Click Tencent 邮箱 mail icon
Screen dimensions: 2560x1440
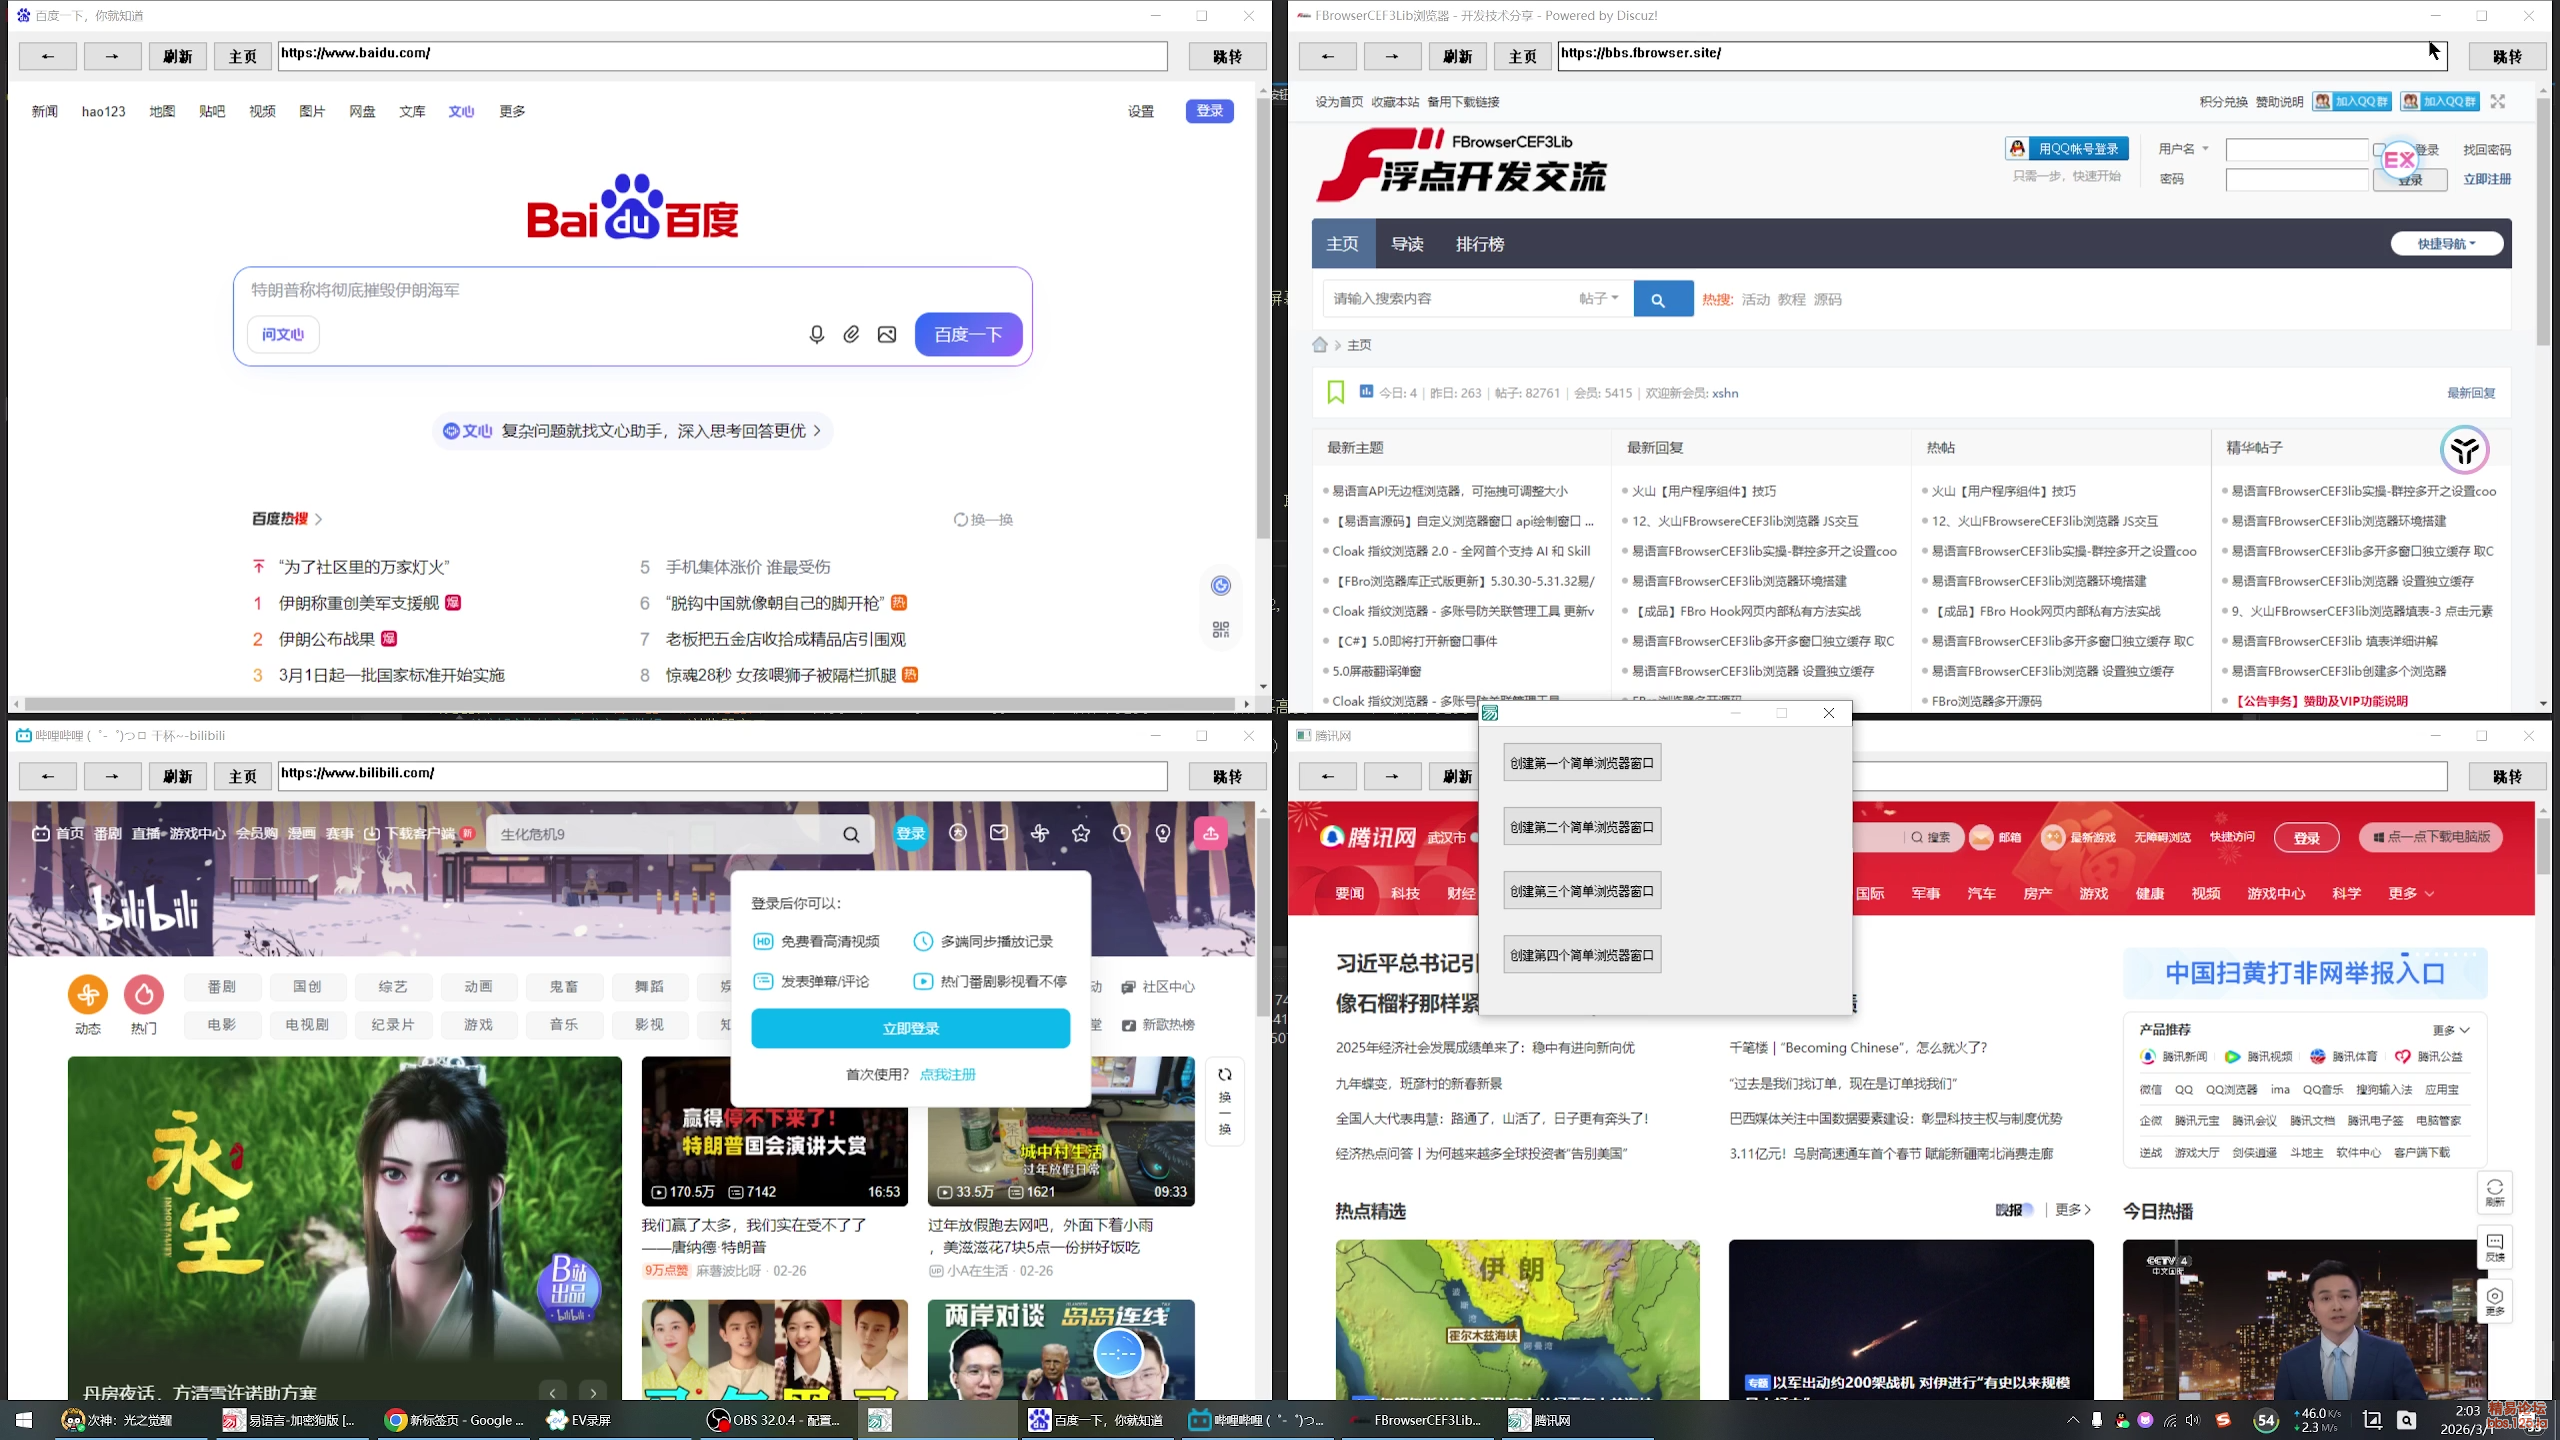(1981, 837)
